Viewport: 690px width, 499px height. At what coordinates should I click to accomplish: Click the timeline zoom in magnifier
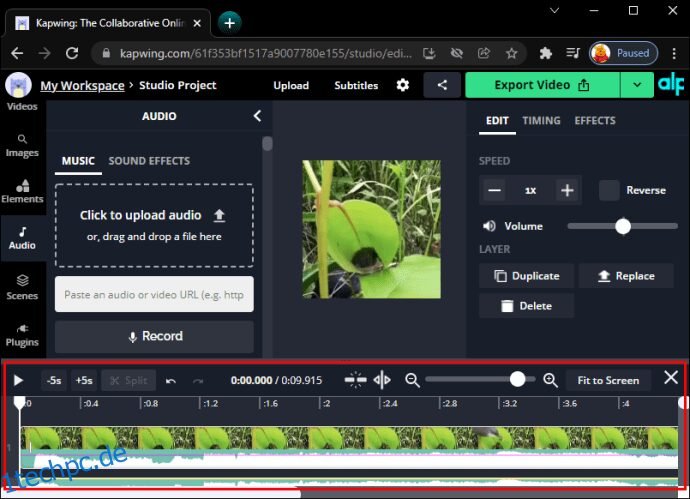point(551,380)
